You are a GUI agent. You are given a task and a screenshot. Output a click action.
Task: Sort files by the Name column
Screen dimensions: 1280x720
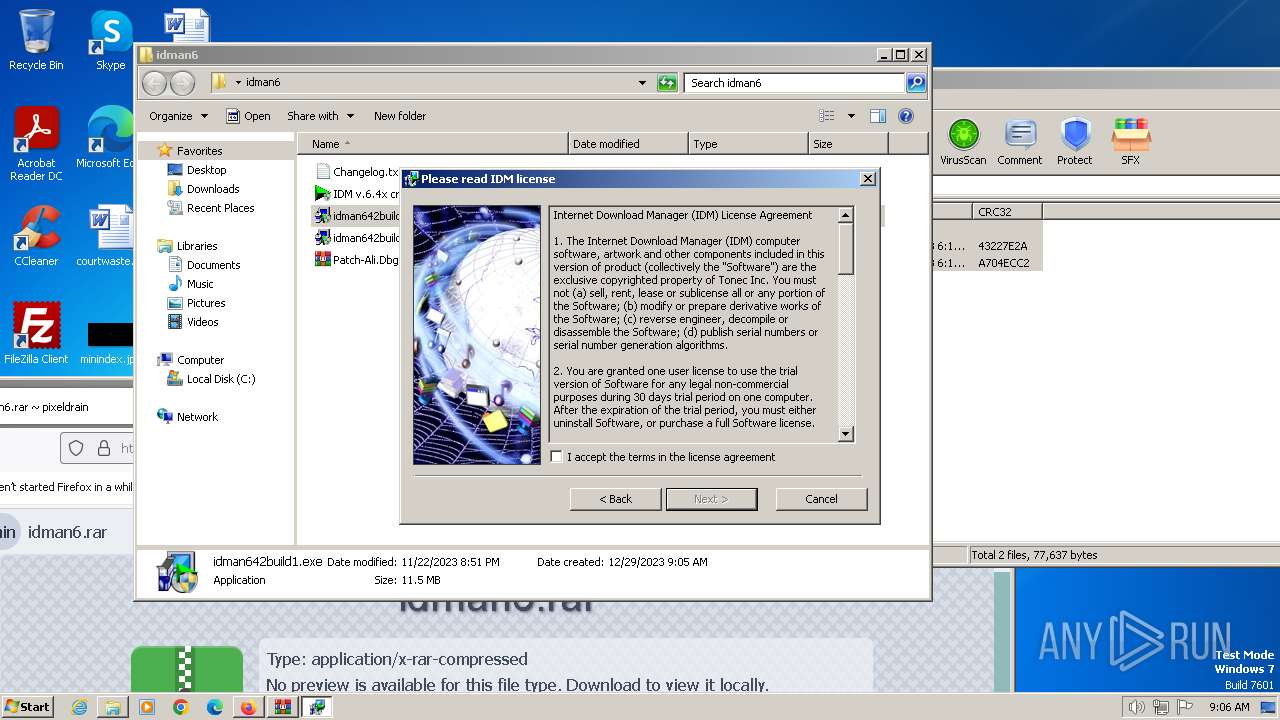[433, 144]
